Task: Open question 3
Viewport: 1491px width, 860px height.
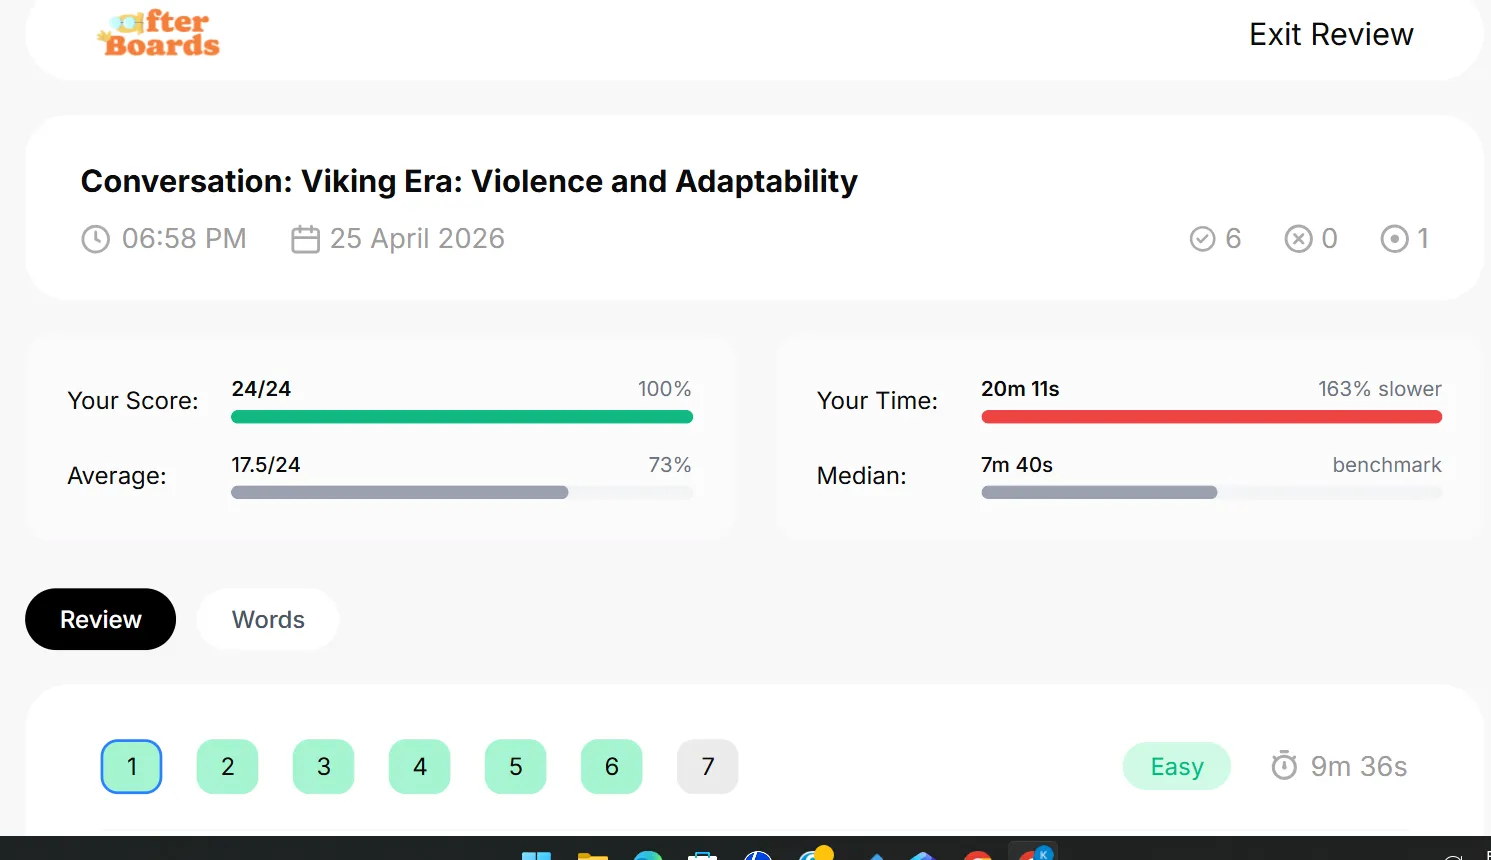Action: (324, 767)
